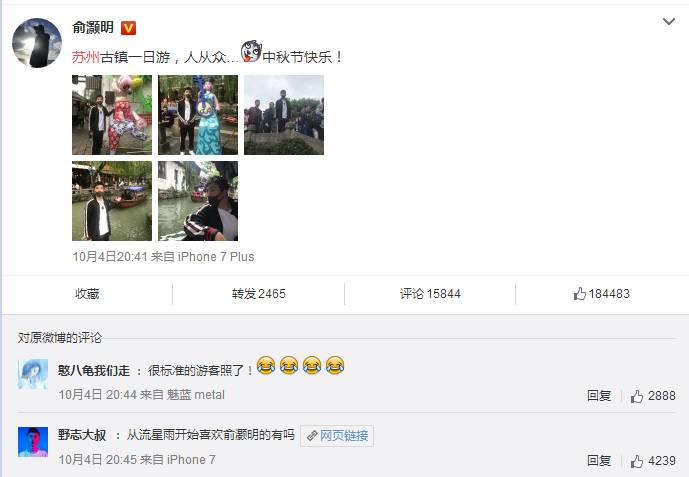
Task: Click the 苏州 location link
Action: tap(86, 57)
